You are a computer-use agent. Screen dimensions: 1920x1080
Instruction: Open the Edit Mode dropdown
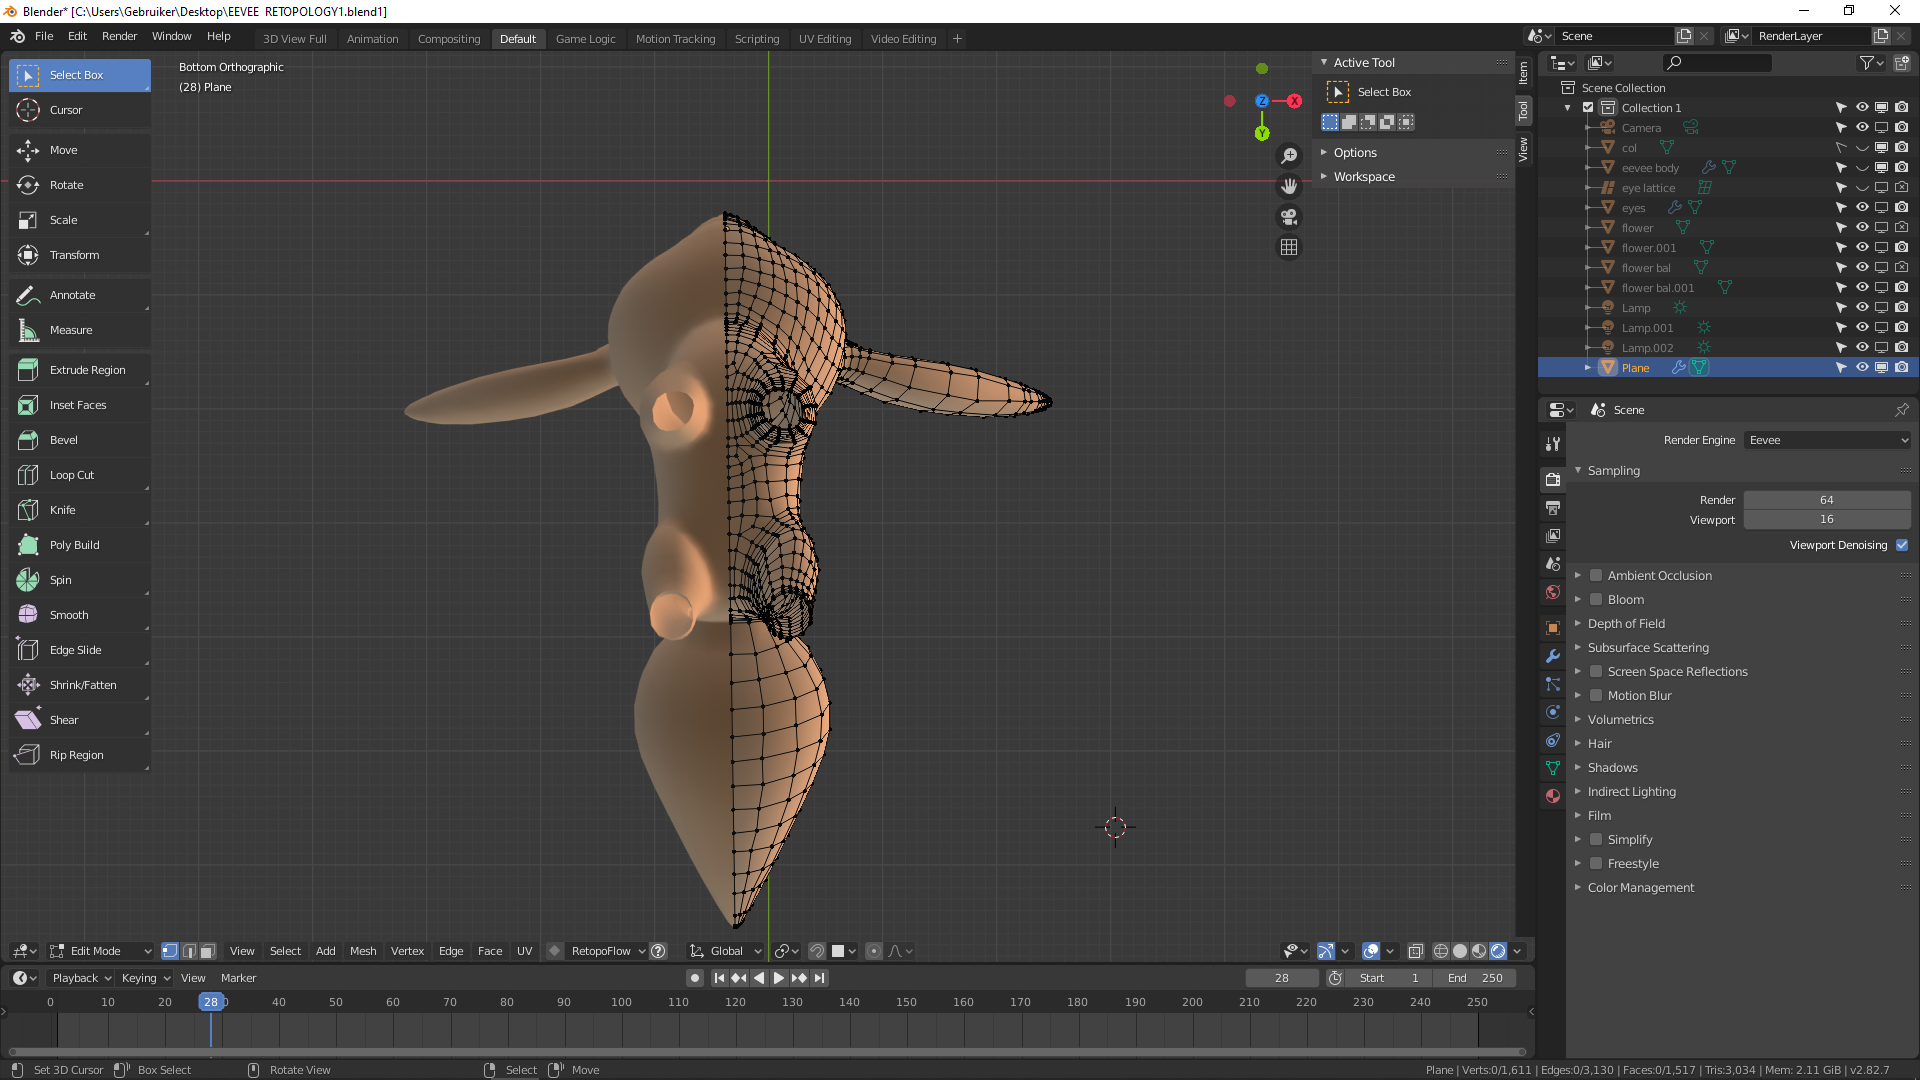click(100, 951)
